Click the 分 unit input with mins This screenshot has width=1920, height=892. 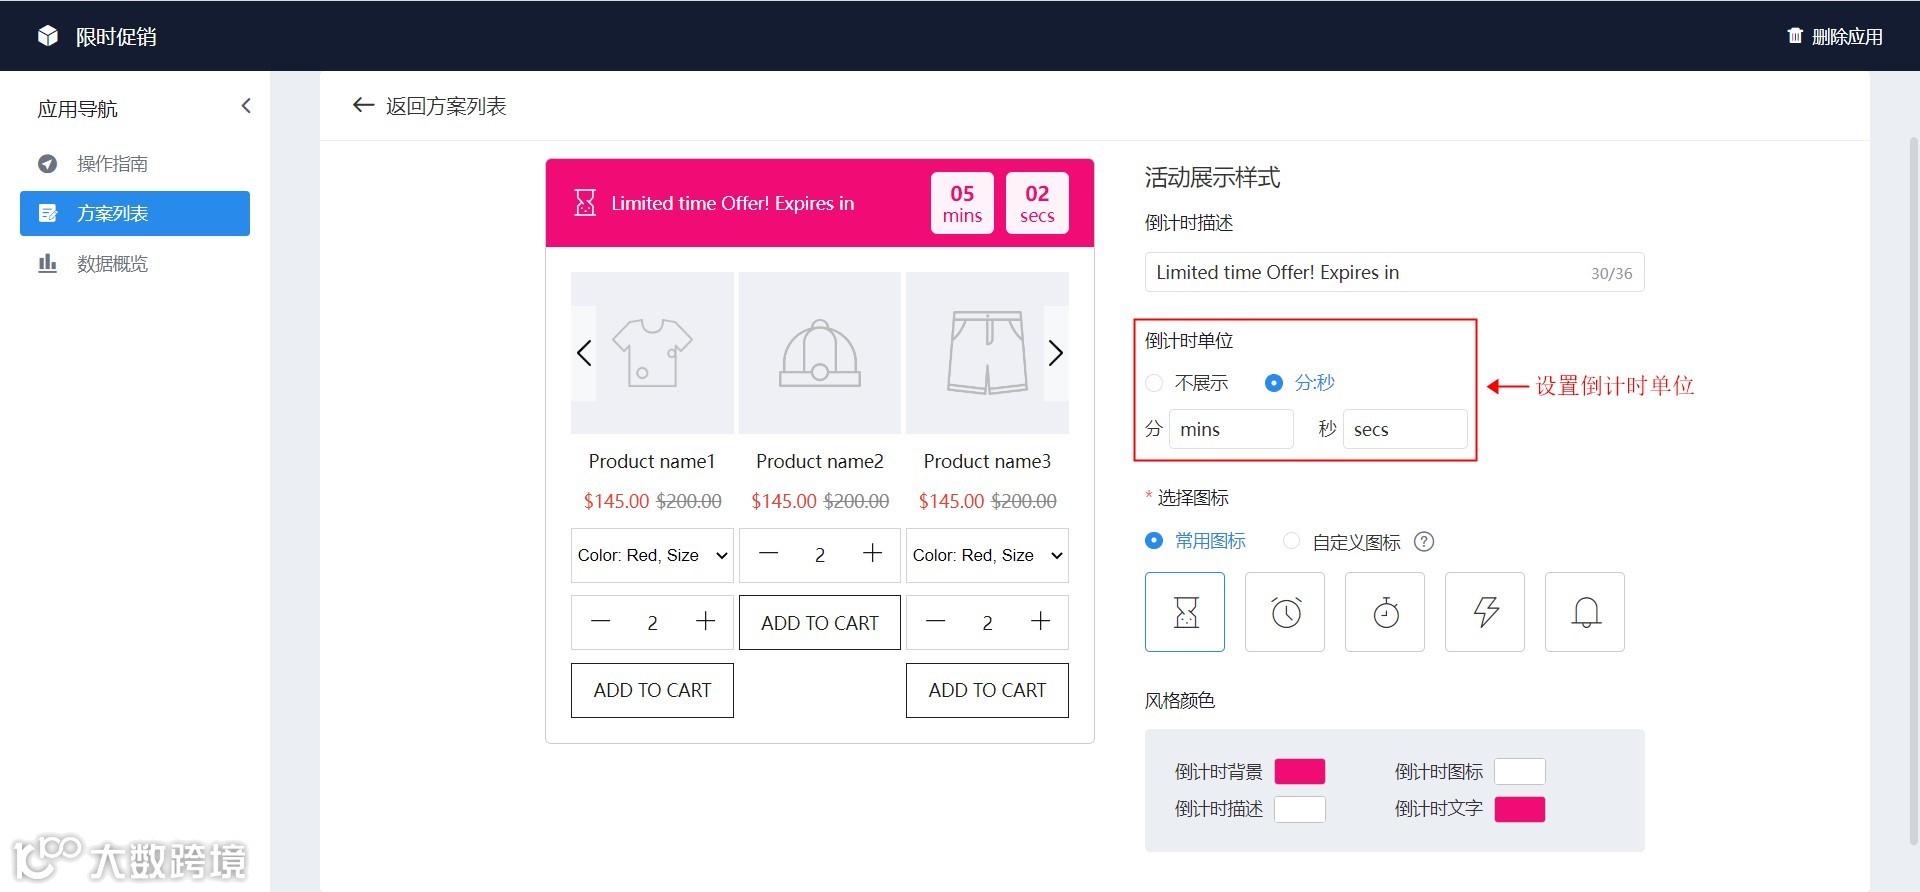(x=1231, y=429)
